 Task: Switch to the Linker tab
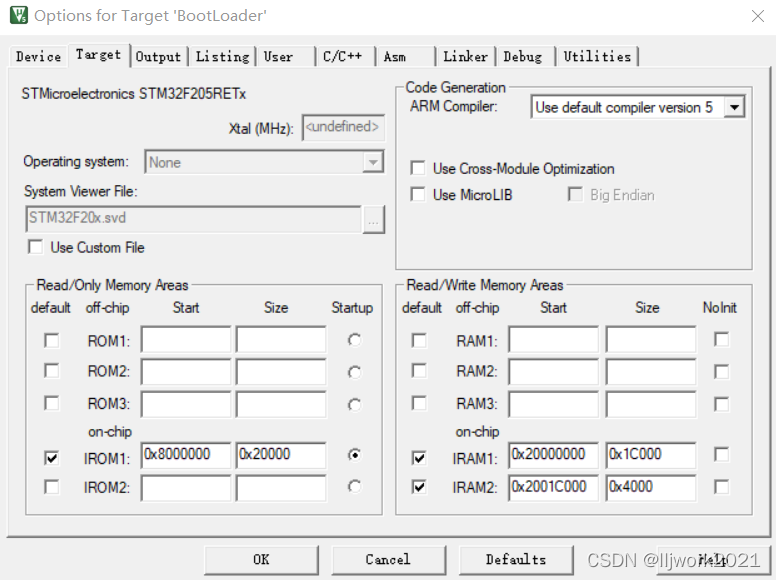[465, 56]
